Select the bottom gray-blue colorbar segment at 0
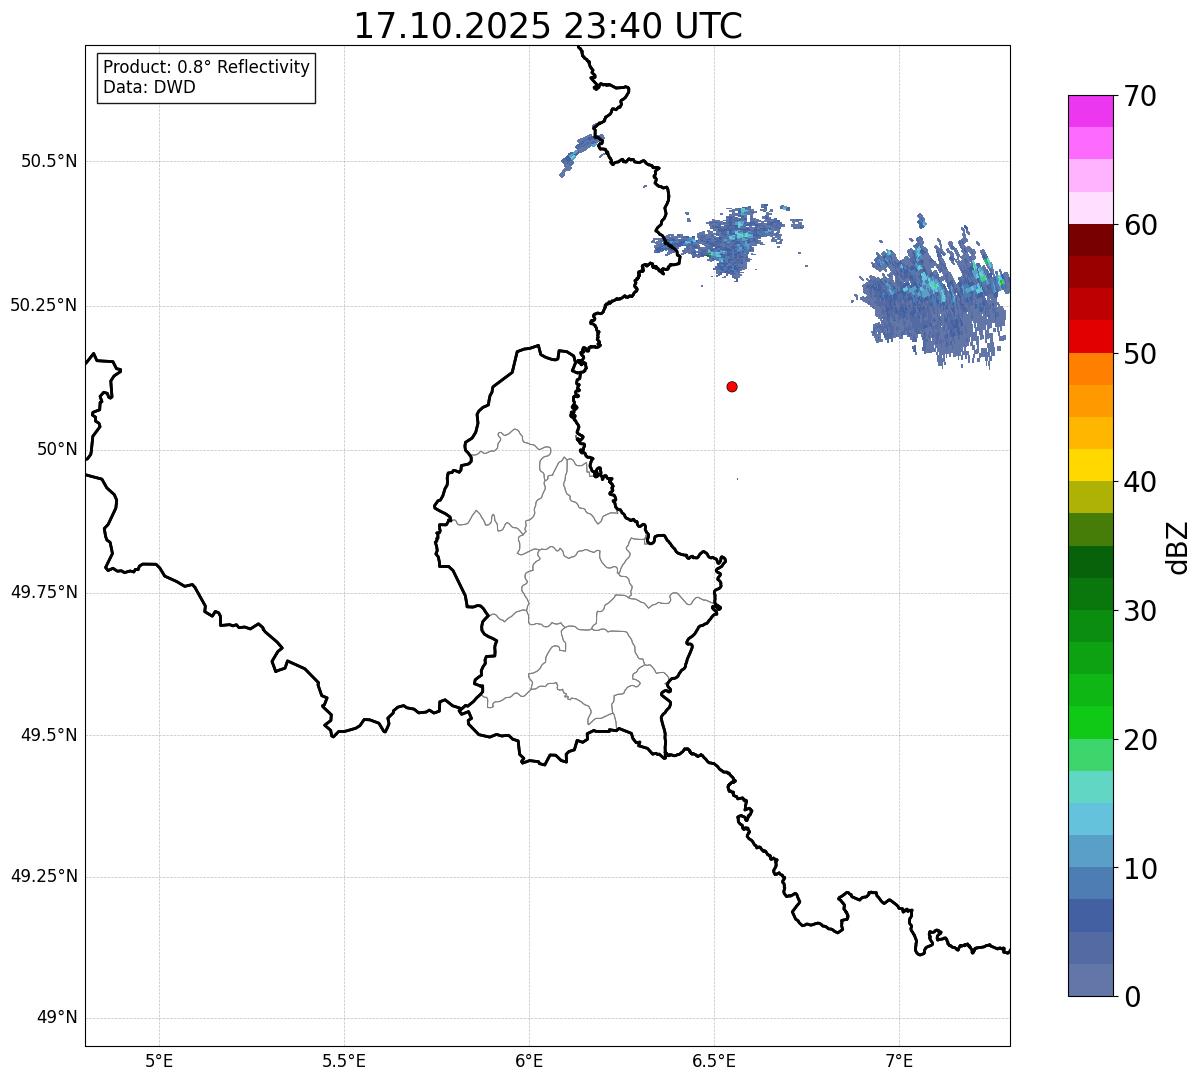This screenshot has height=1081, width=1202. click(x=1090, y=980)
